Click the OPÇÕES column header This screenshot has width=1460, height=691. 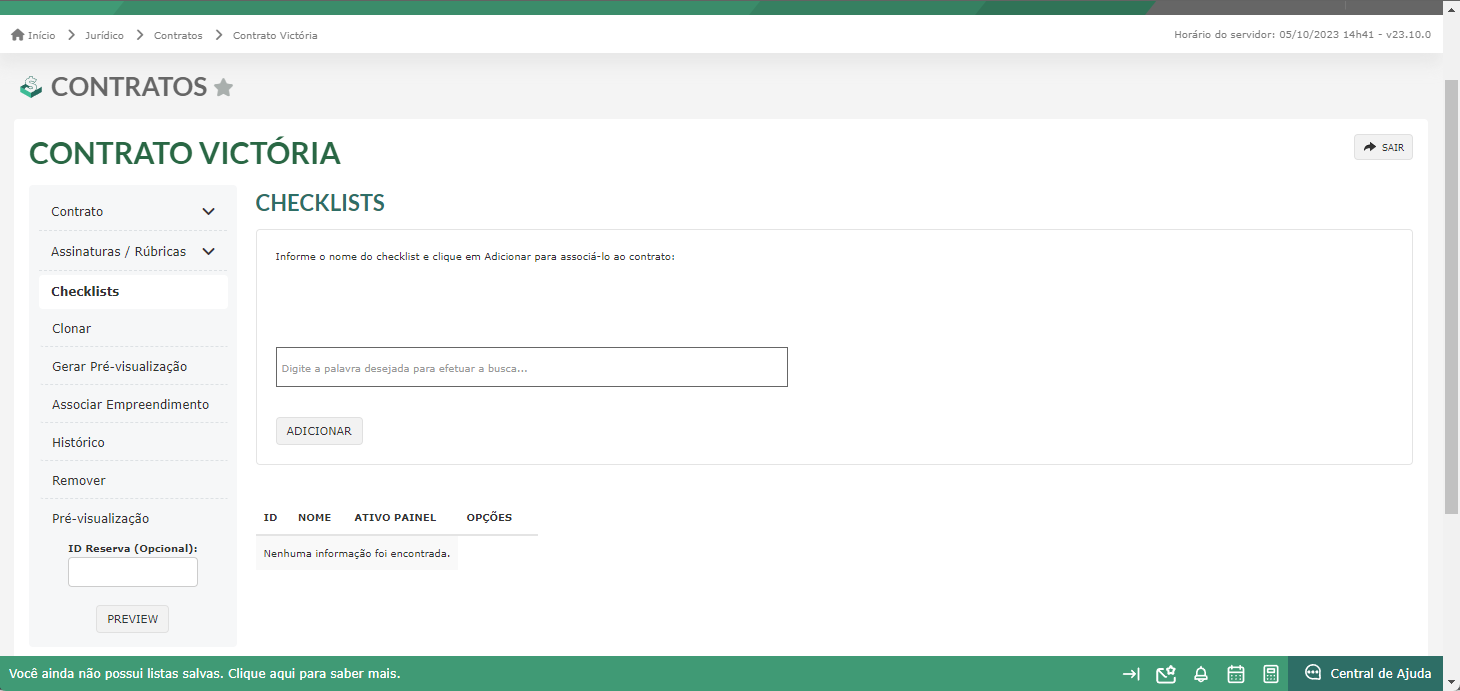(x=489, y=518)
